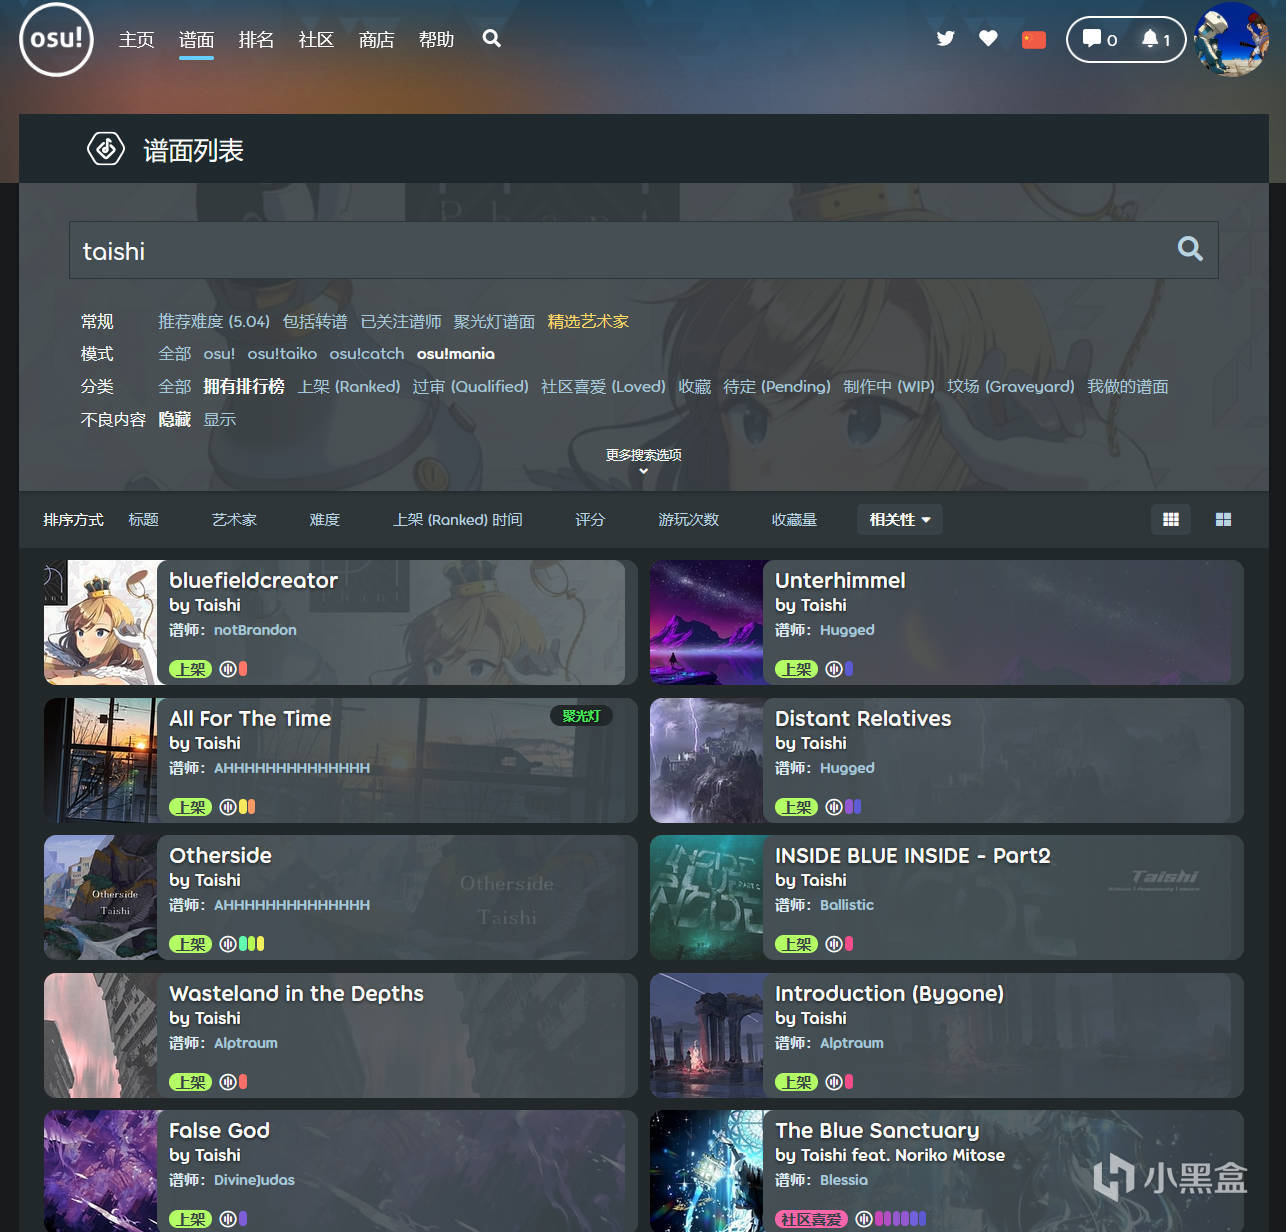The width and height of the screenshot is (1286, 1232).
Task: Open 社区 nav menu
Action: click(x=316, y=39)
